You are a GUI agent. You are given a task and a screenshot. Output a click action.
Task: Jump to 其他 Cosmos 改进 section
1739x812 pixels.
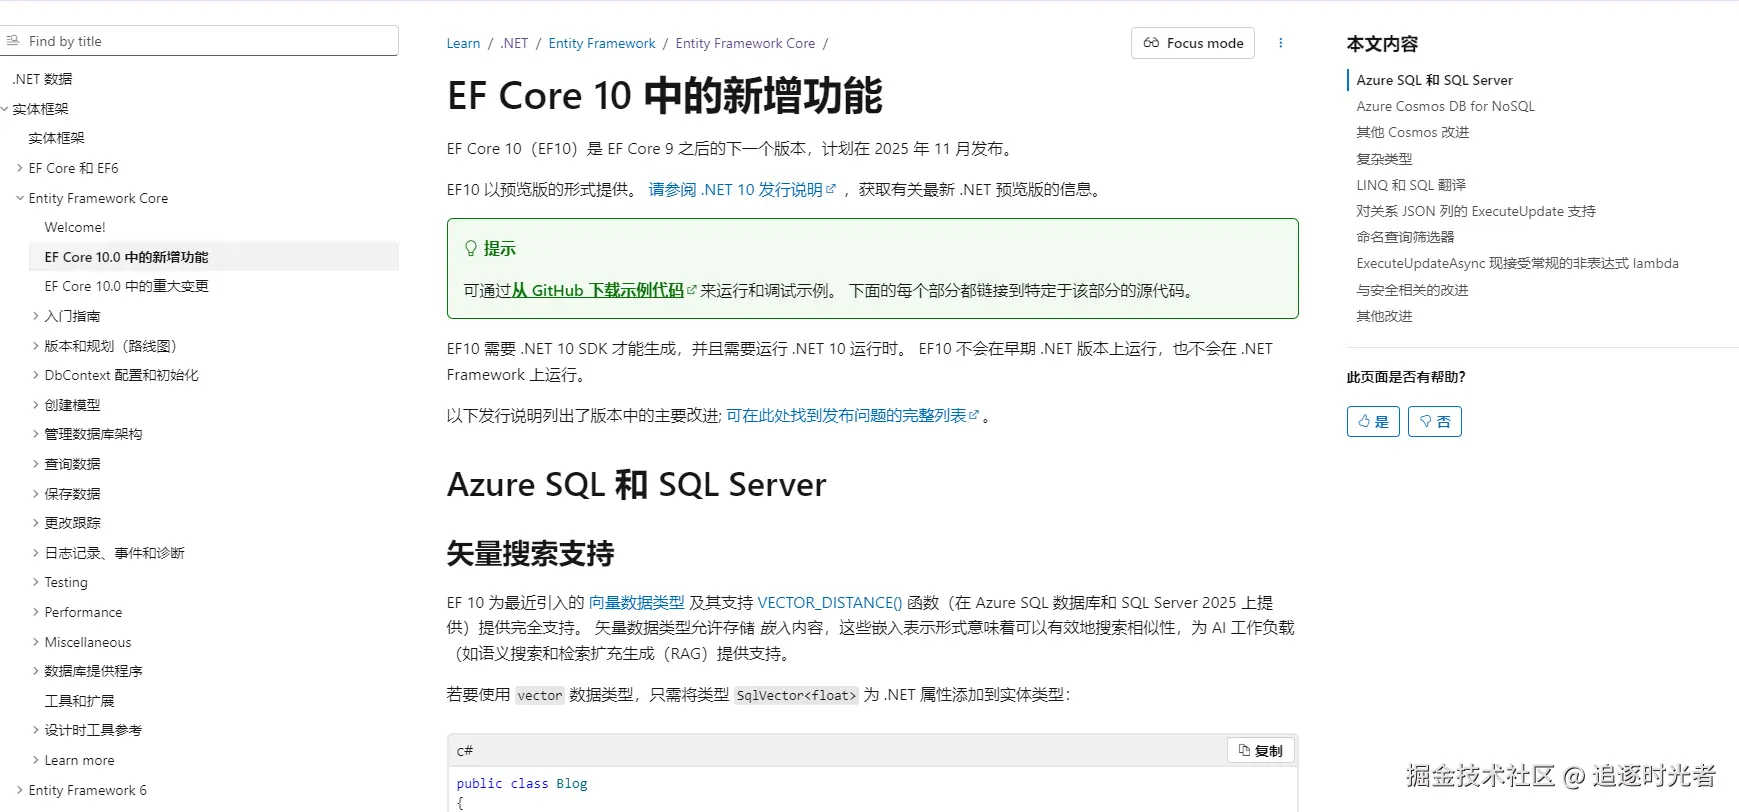pos(1412,132)
